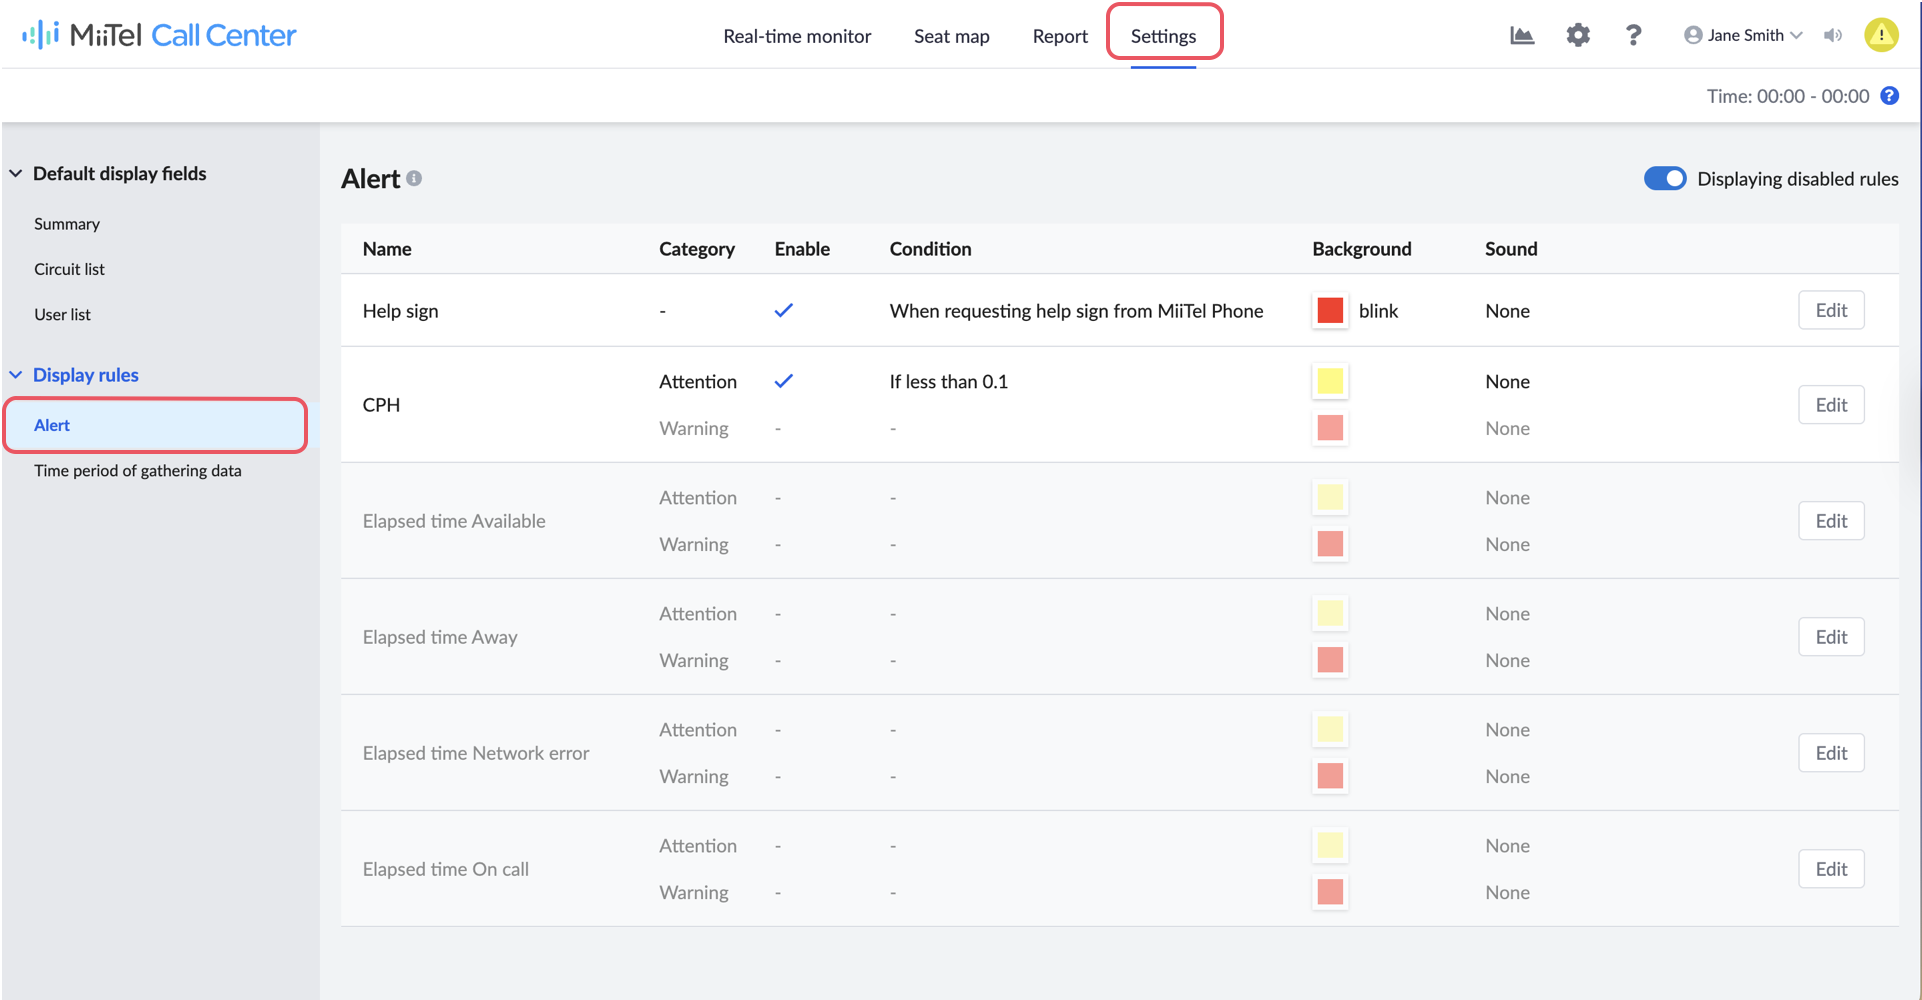Toggle Displaying disabled rules switch
This screenshot has width=1922, height=1000.
pos(1665,178)
